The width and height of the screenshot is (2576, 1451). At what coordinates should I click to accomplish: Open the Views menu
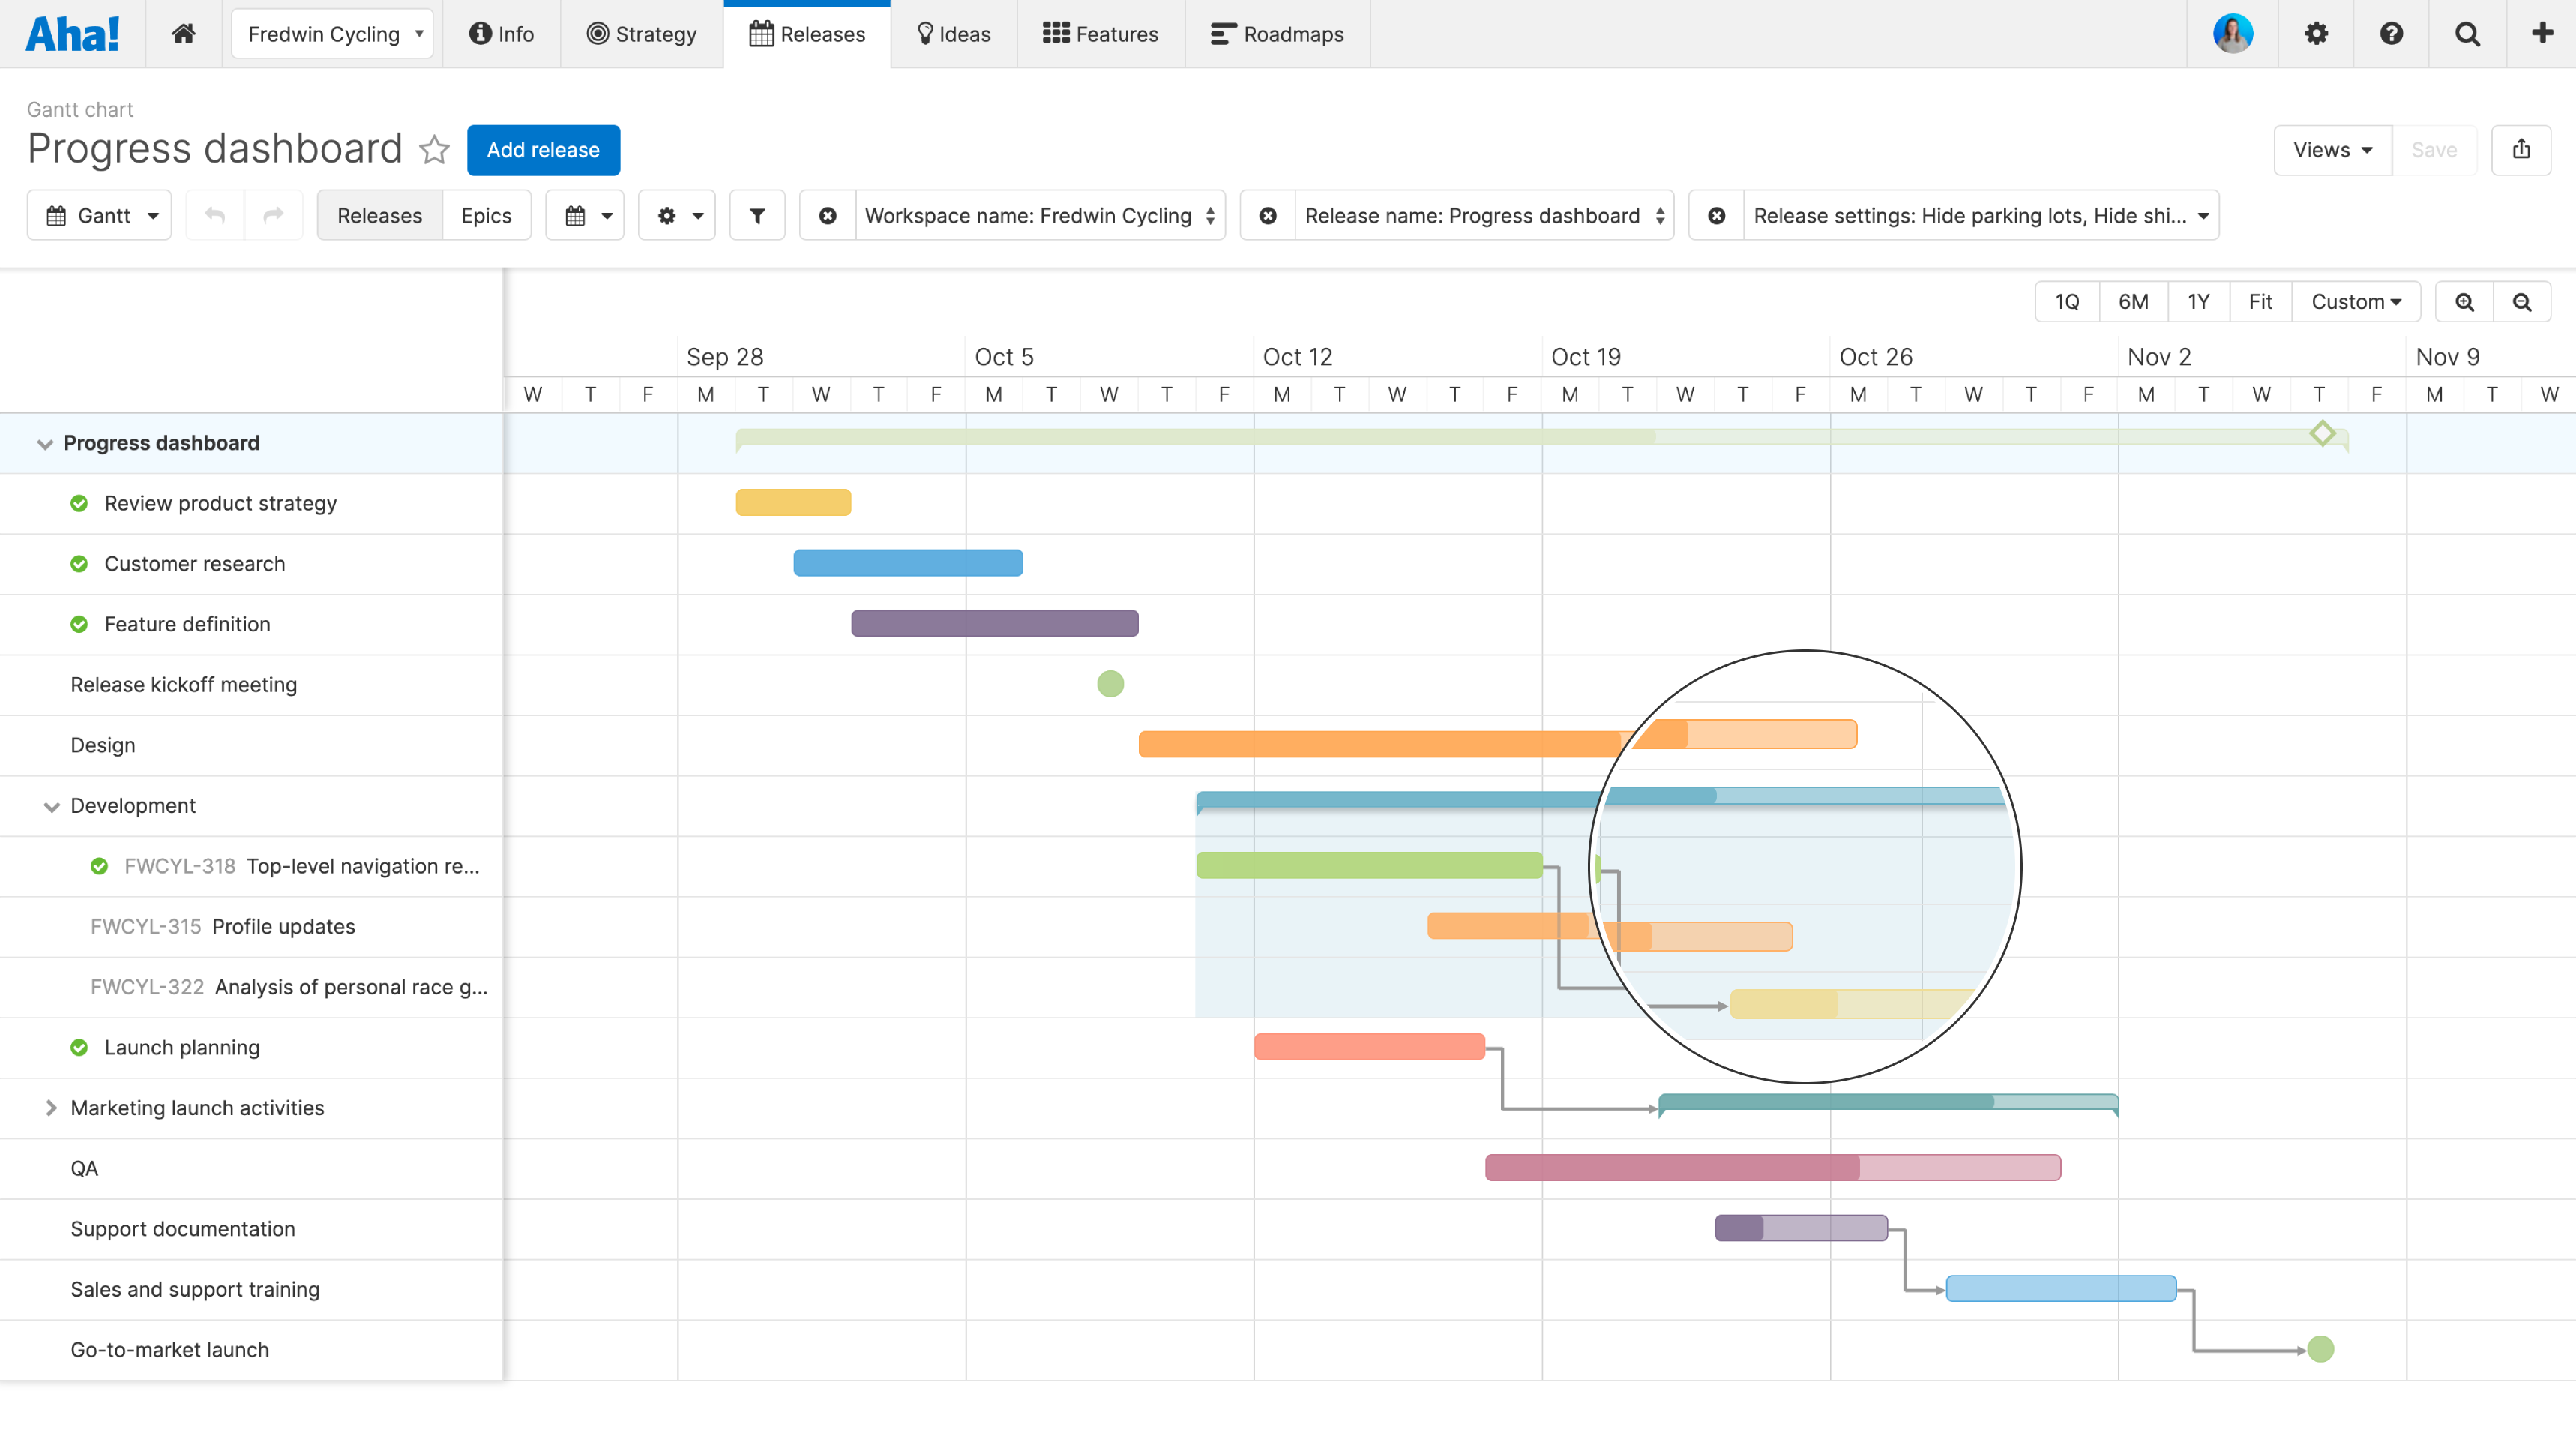[2332, 150]
